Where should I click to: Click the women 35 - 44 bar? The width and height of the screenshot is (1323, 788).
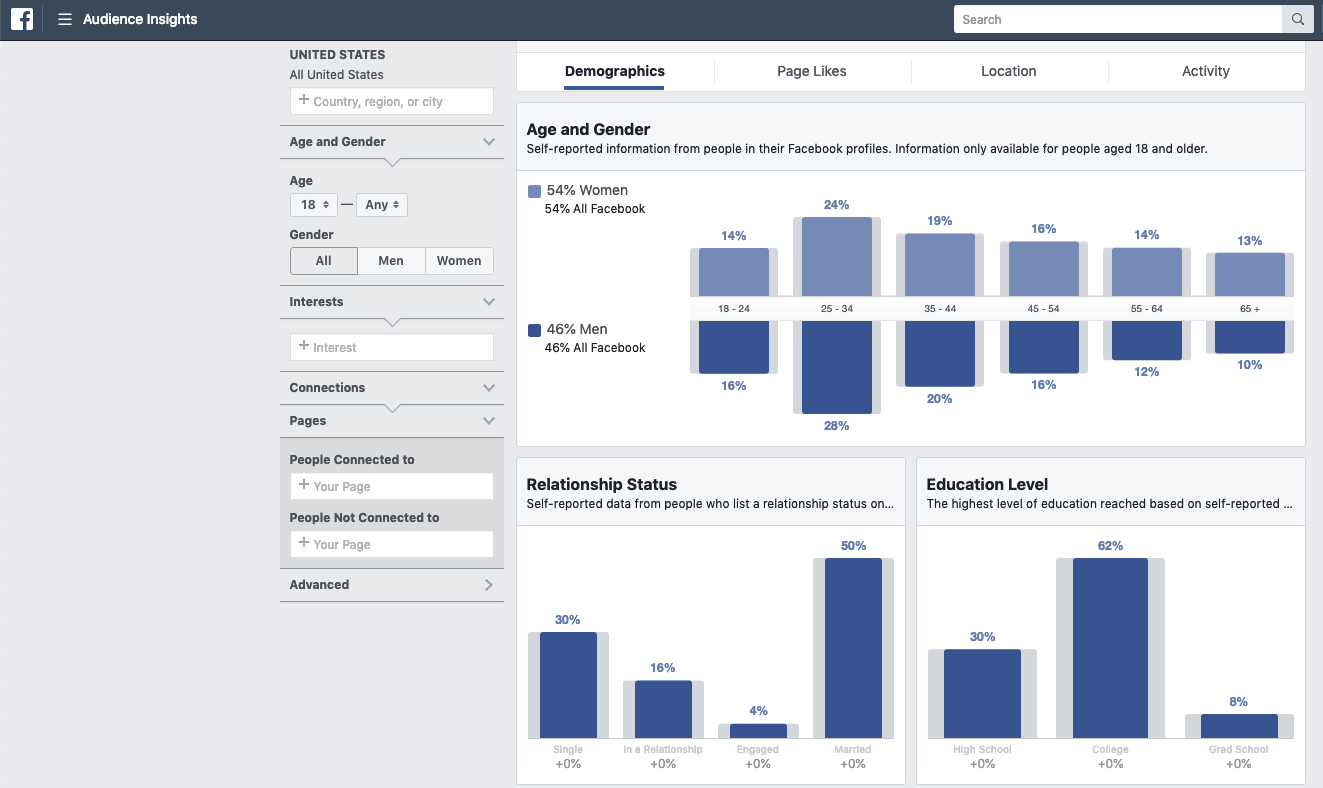940,265
